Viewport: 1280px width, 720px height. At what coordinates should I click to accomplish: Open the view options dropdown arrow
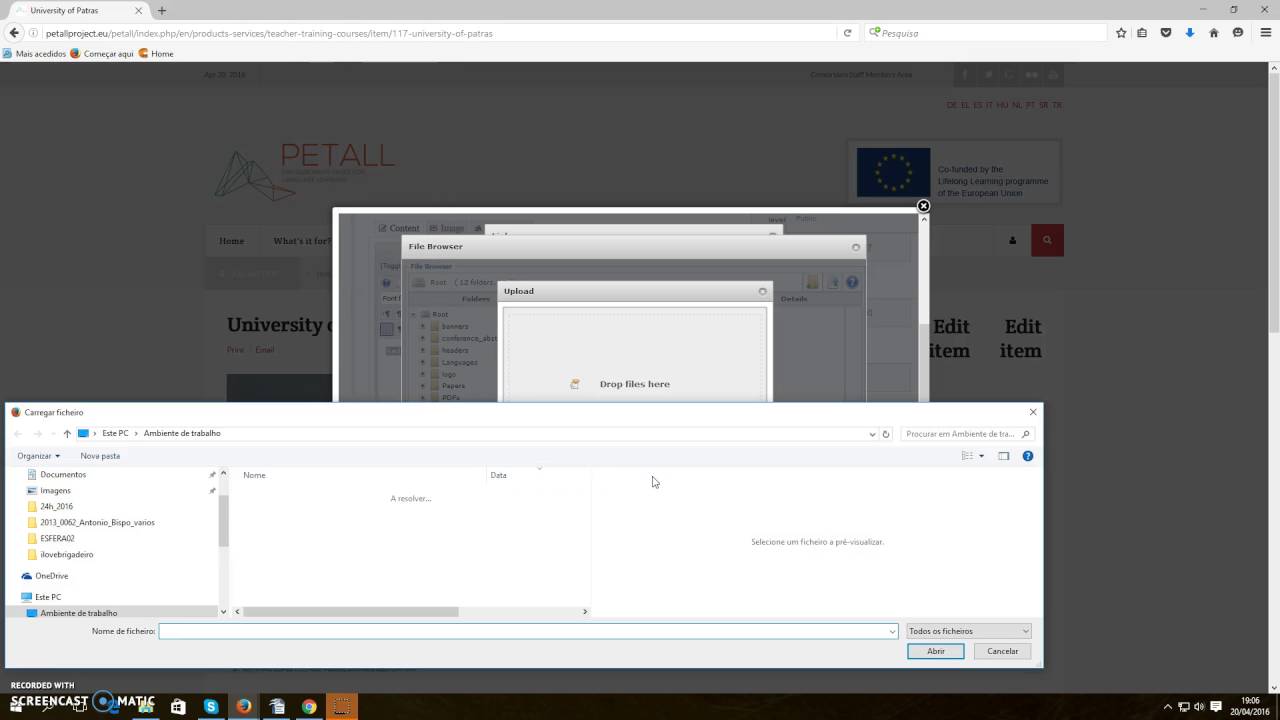pos(981,456)
